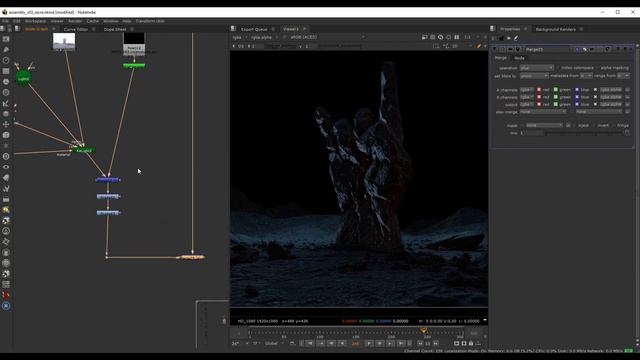Click the current frame number field
Screen dimensions: 640x360
point(356,344)
